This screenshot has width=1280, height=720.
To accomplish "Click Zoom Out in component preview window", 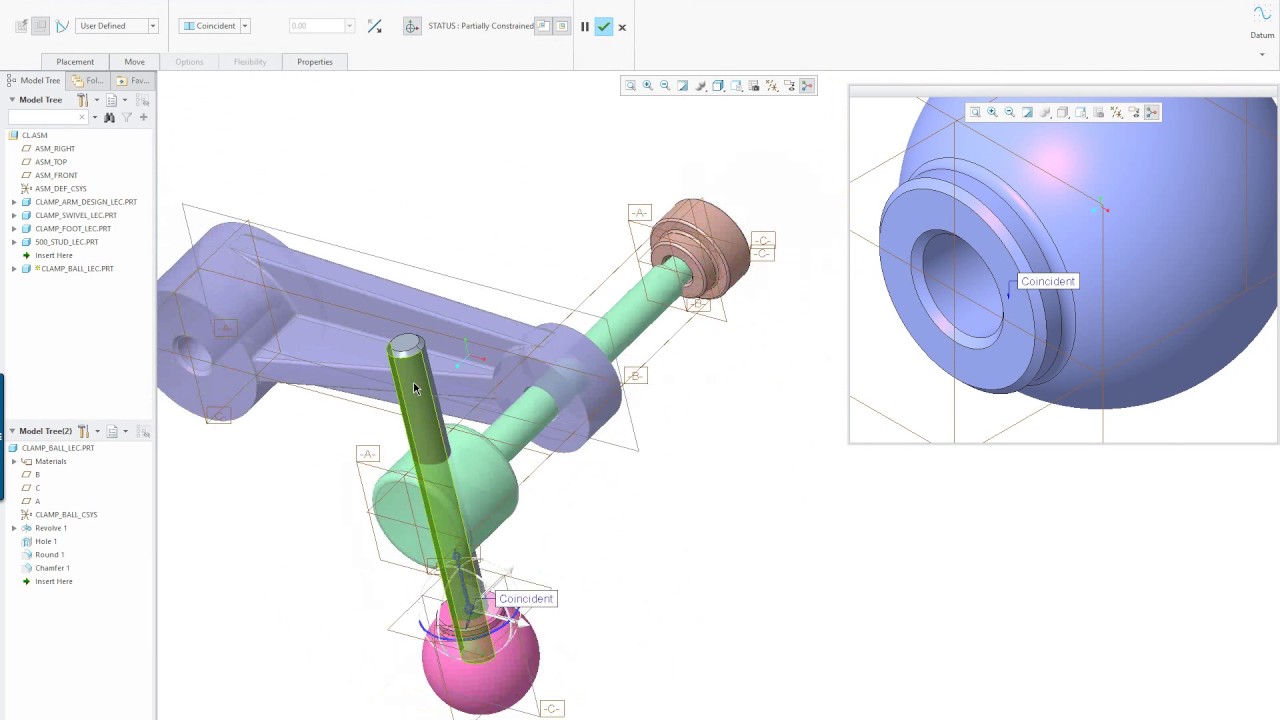I will [1009, 113].
